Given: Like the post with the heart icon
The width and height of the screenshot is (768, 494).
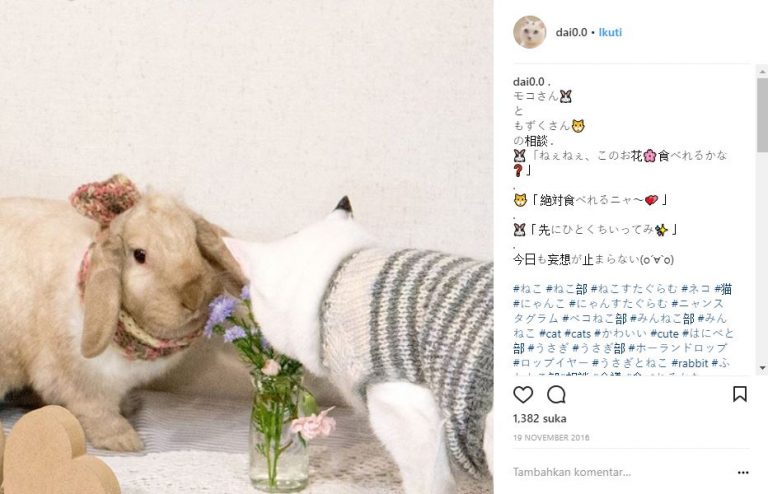Looking at the screenshot, I should (x=523, y=395).
